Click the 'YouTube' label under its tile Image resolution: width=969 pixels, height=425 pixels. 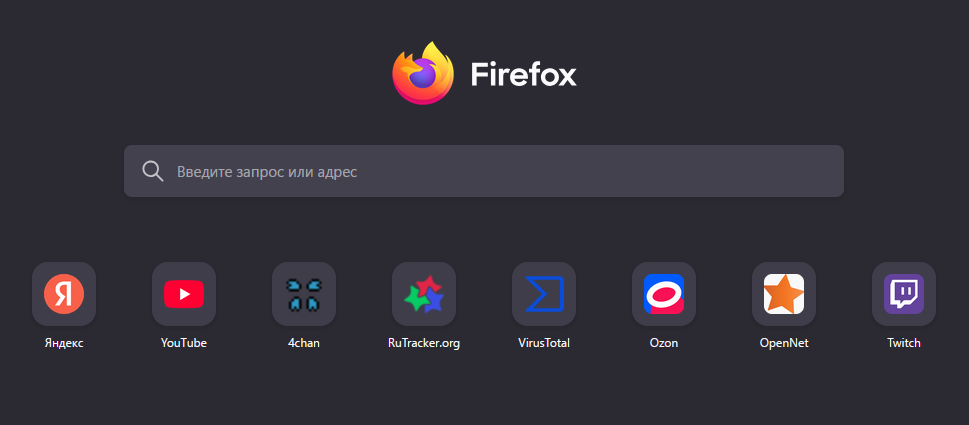184,343
